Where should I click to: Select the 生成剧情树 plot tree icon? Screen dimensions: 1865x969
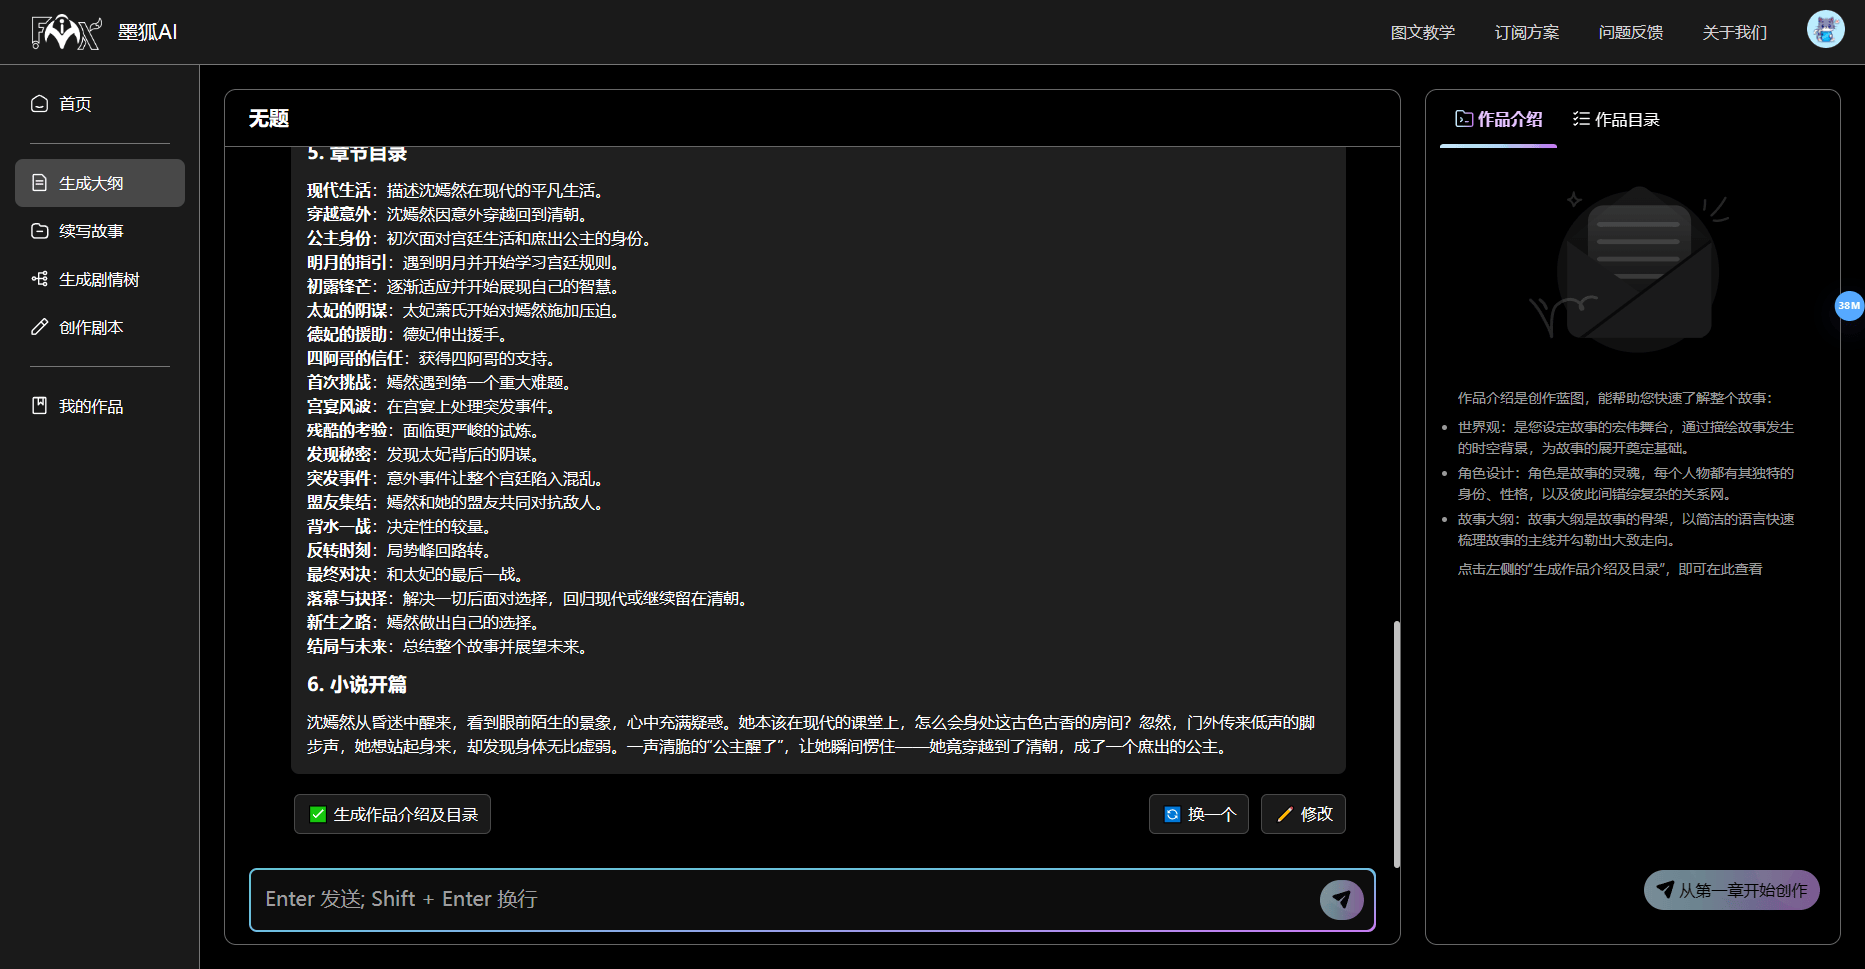coord(39,278)
